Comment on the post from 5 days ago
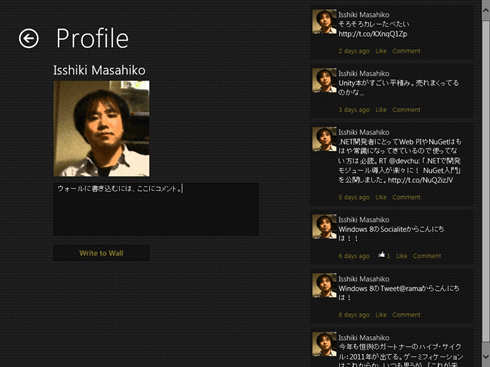Screen dimensions: 490x367 406,197
